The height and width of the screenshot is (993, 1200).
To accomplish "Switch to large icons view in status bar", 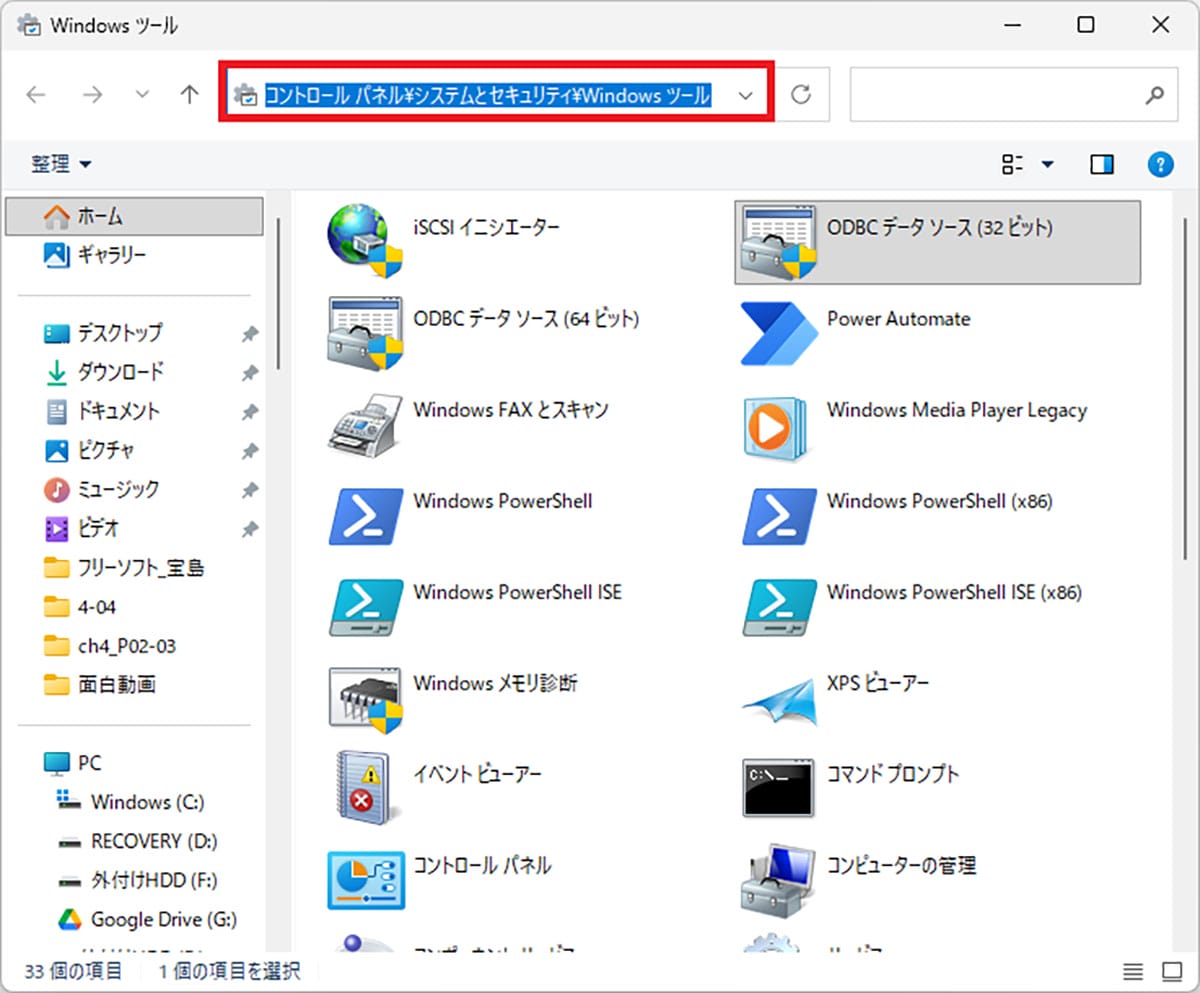I will coord(1171,971).
